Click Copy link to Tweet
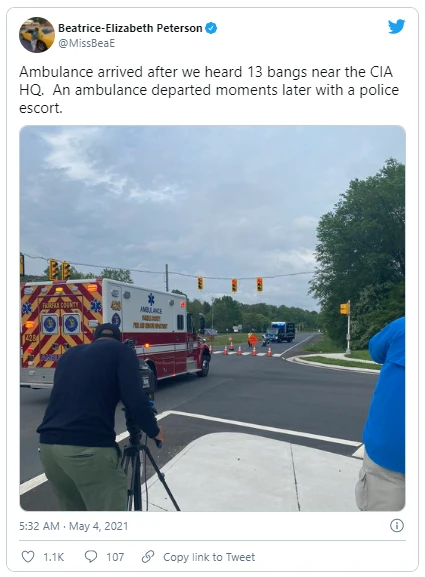The height and width of the screenshot is (577, 425). [209, 557]
